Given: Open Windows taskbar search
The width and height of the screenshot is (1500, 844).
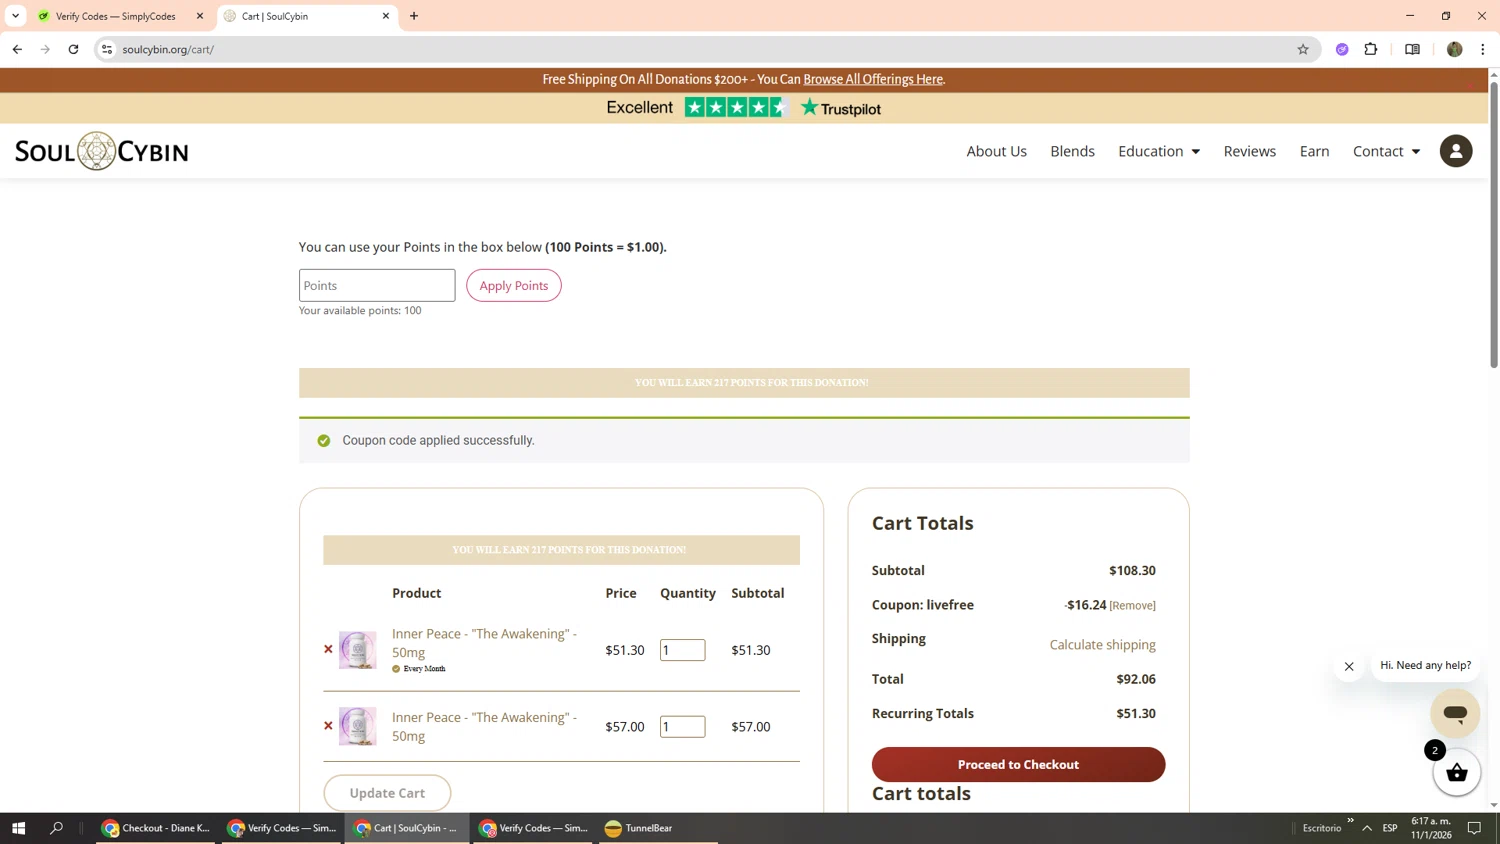Looking at the screenshot, I should tap(56, 828).
